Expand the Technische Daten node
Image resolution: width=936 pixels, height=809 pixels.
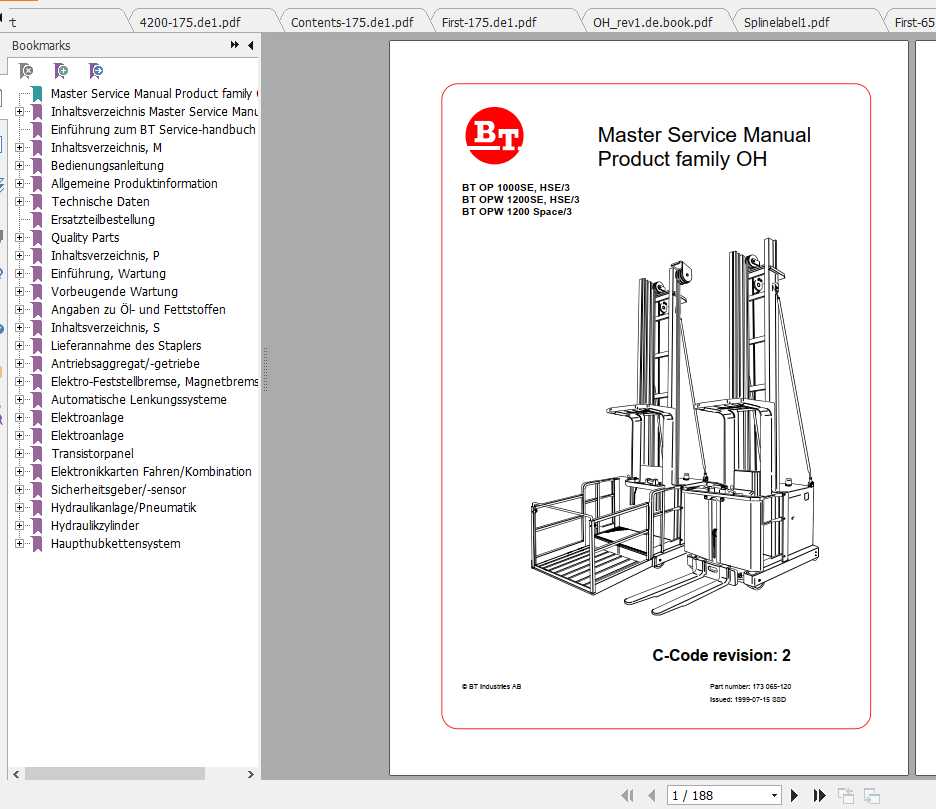coord(19,202)
